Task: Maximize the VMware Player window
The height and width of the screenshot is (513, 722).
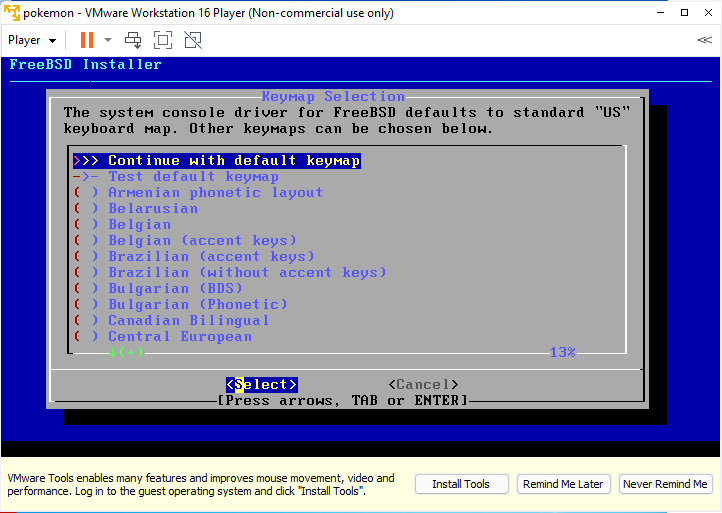Action: 685,12
